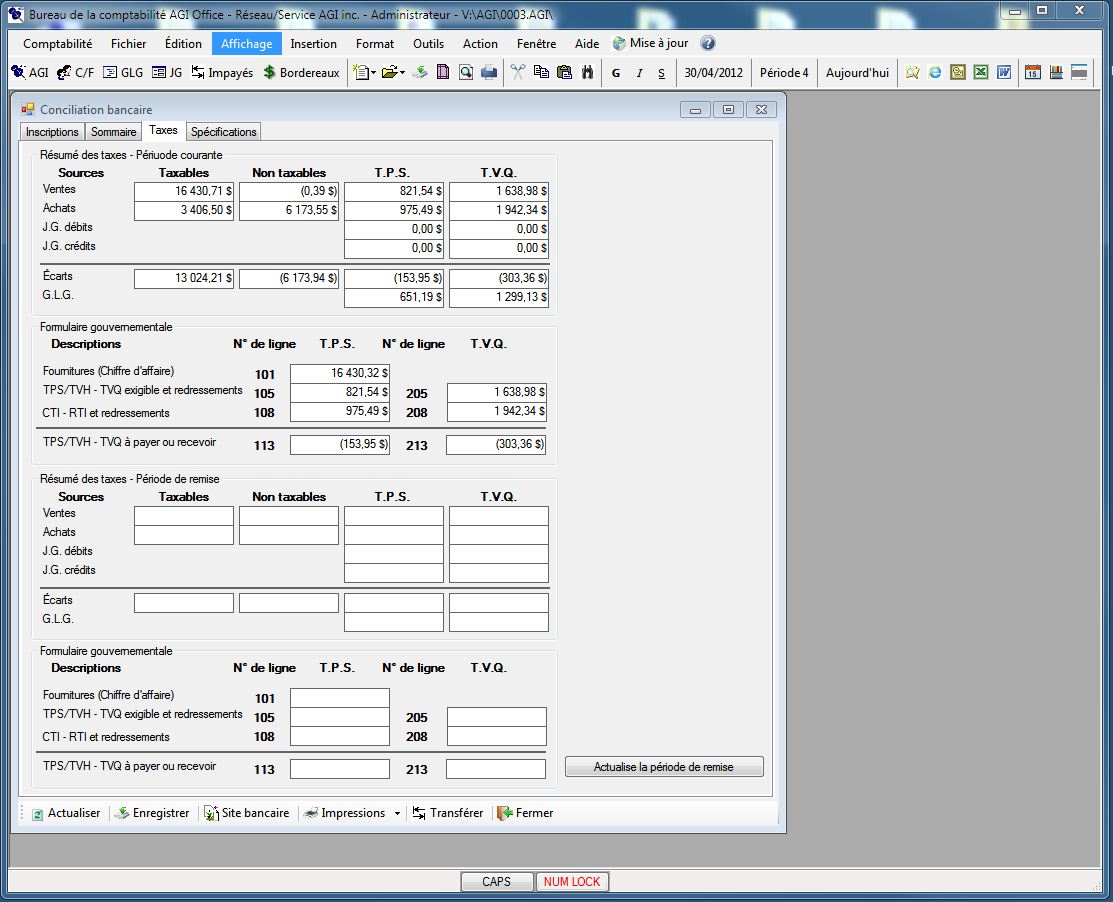Click the Actualiser button at bottom
Image resolution: width=1113 pixels, height=902 pixels.
[x=66, y=813]
